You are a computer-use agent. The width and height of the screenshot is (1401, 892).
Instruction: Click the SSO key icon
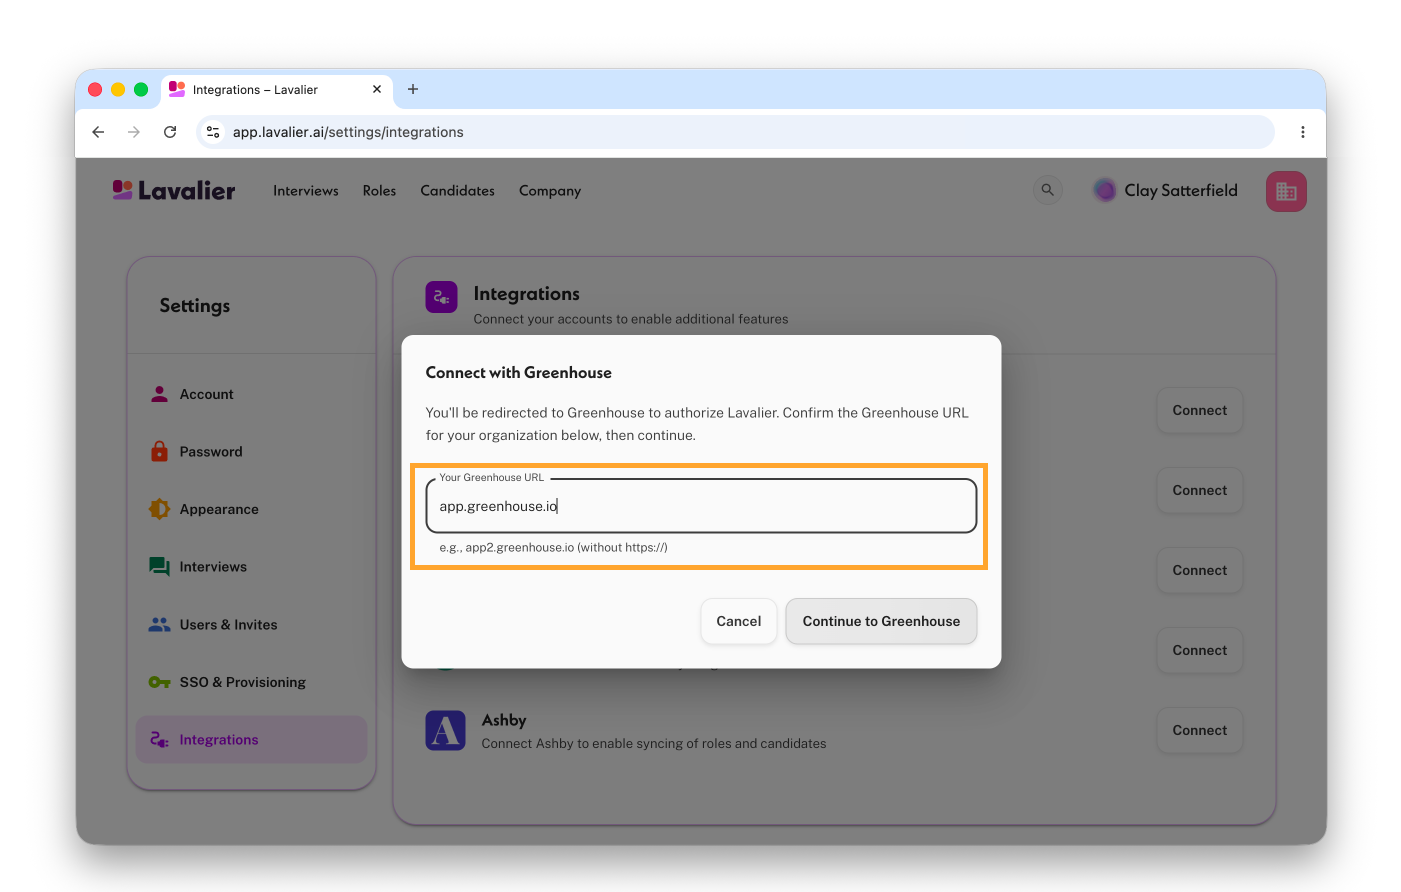click(159, 682)
